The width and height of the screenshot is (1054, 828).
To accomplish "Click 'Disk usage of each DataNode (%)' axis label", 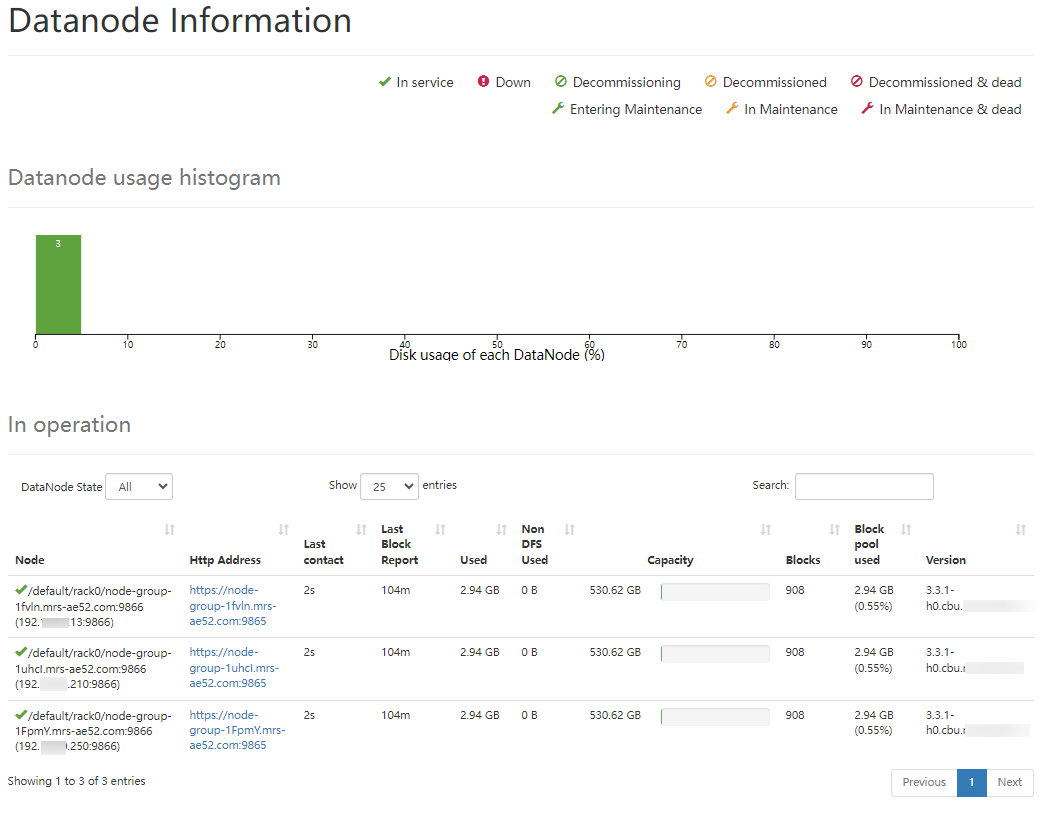I will [x=497, y=355].
